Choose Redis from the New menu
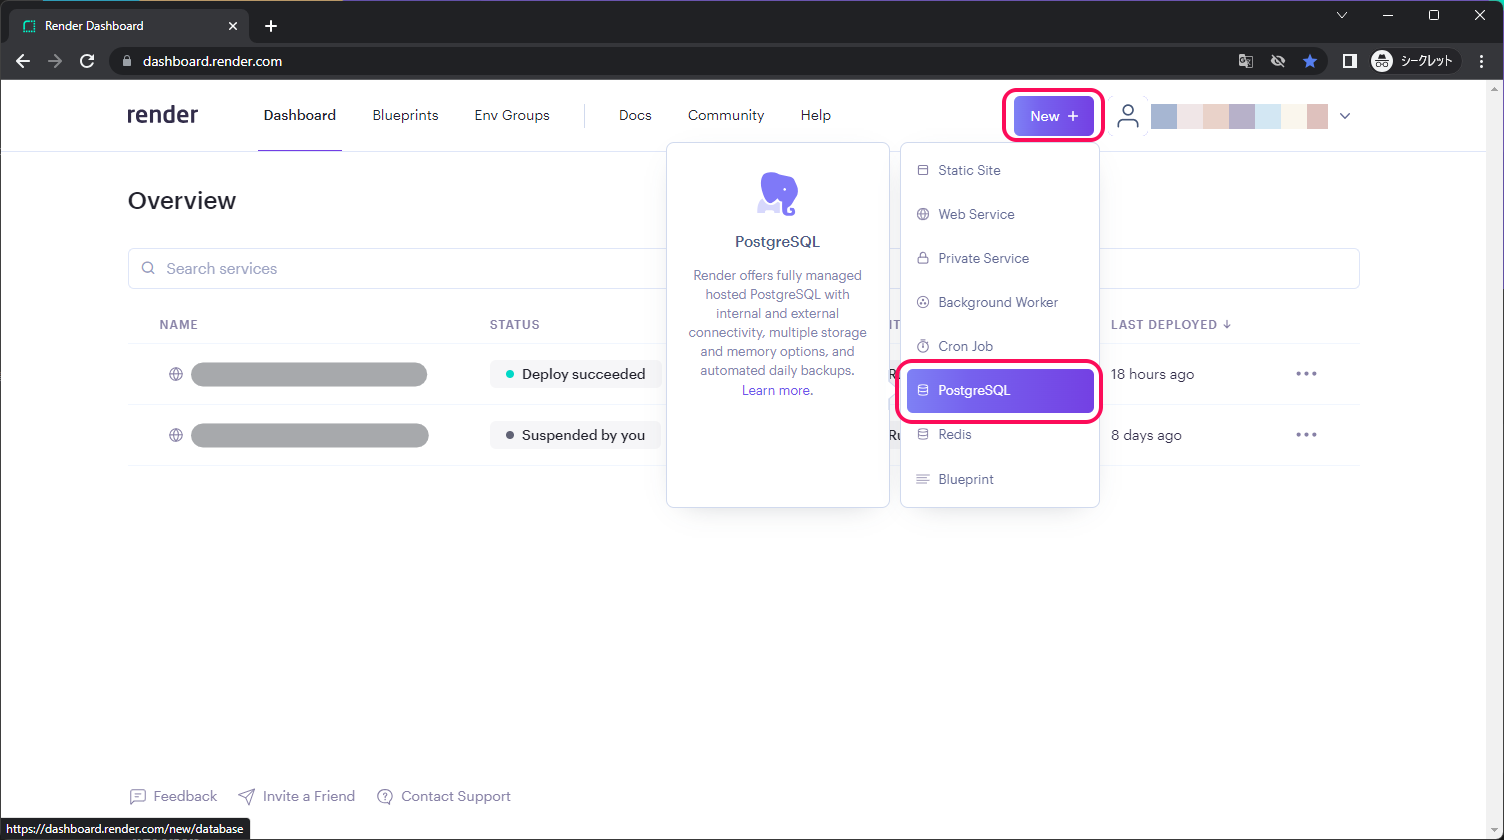Viewport: 1504px width, 840px height. (1000, 434)
